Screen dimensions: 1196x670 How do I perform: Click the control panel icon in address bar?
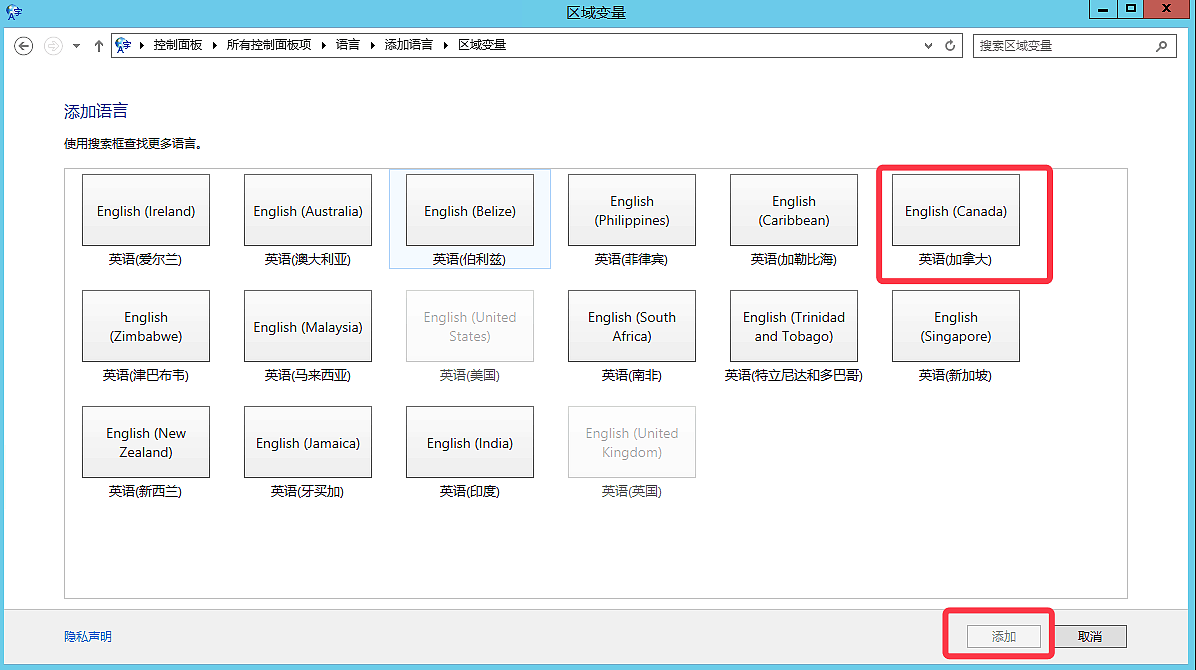click(124, 45)
